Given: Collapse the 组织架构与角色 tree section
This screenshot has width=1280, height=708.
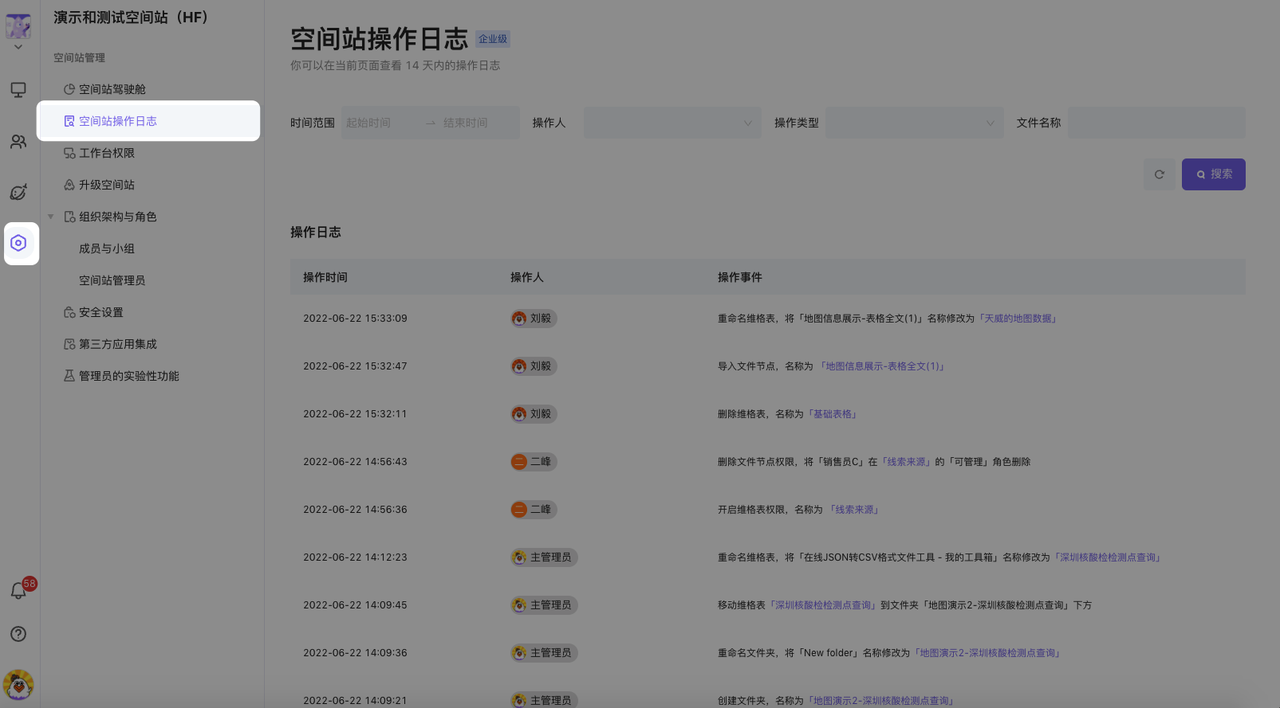Looking at the screenshot, I should click(51, 217).
